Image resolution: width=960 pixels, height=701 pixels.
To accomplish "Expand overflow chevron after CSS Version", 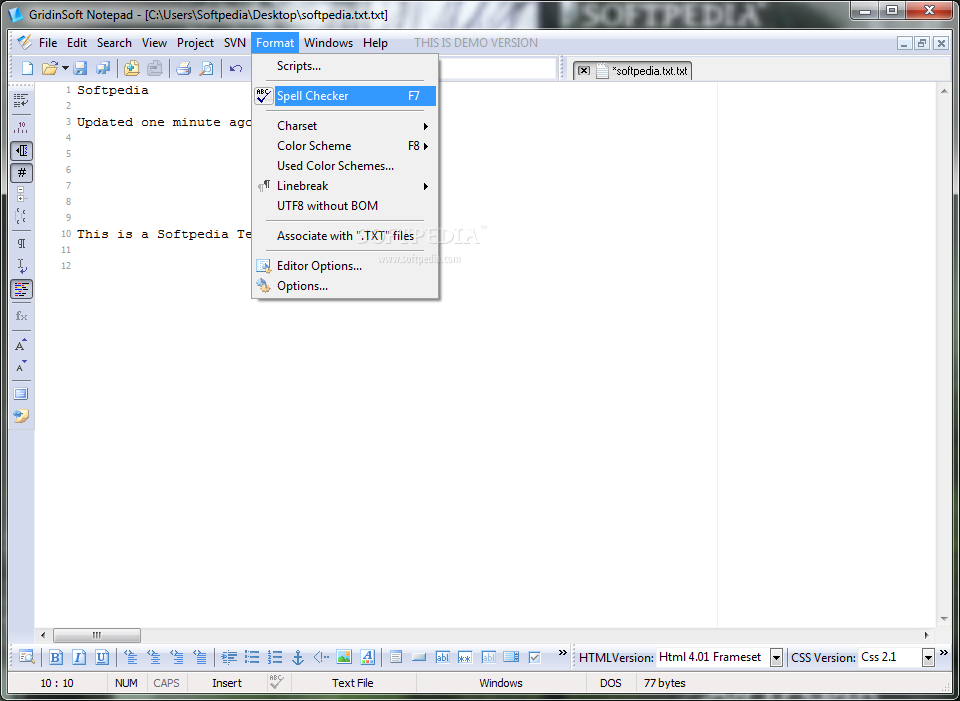I will click(943, 653).
